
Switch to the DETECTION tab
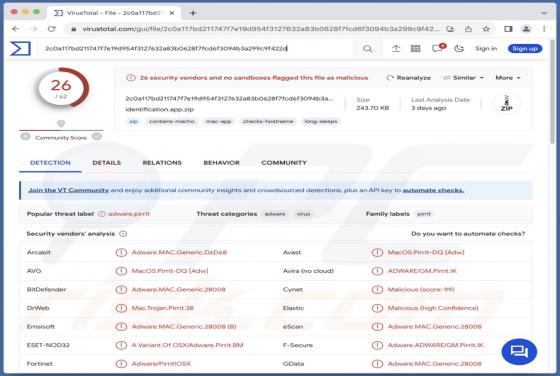50,163
